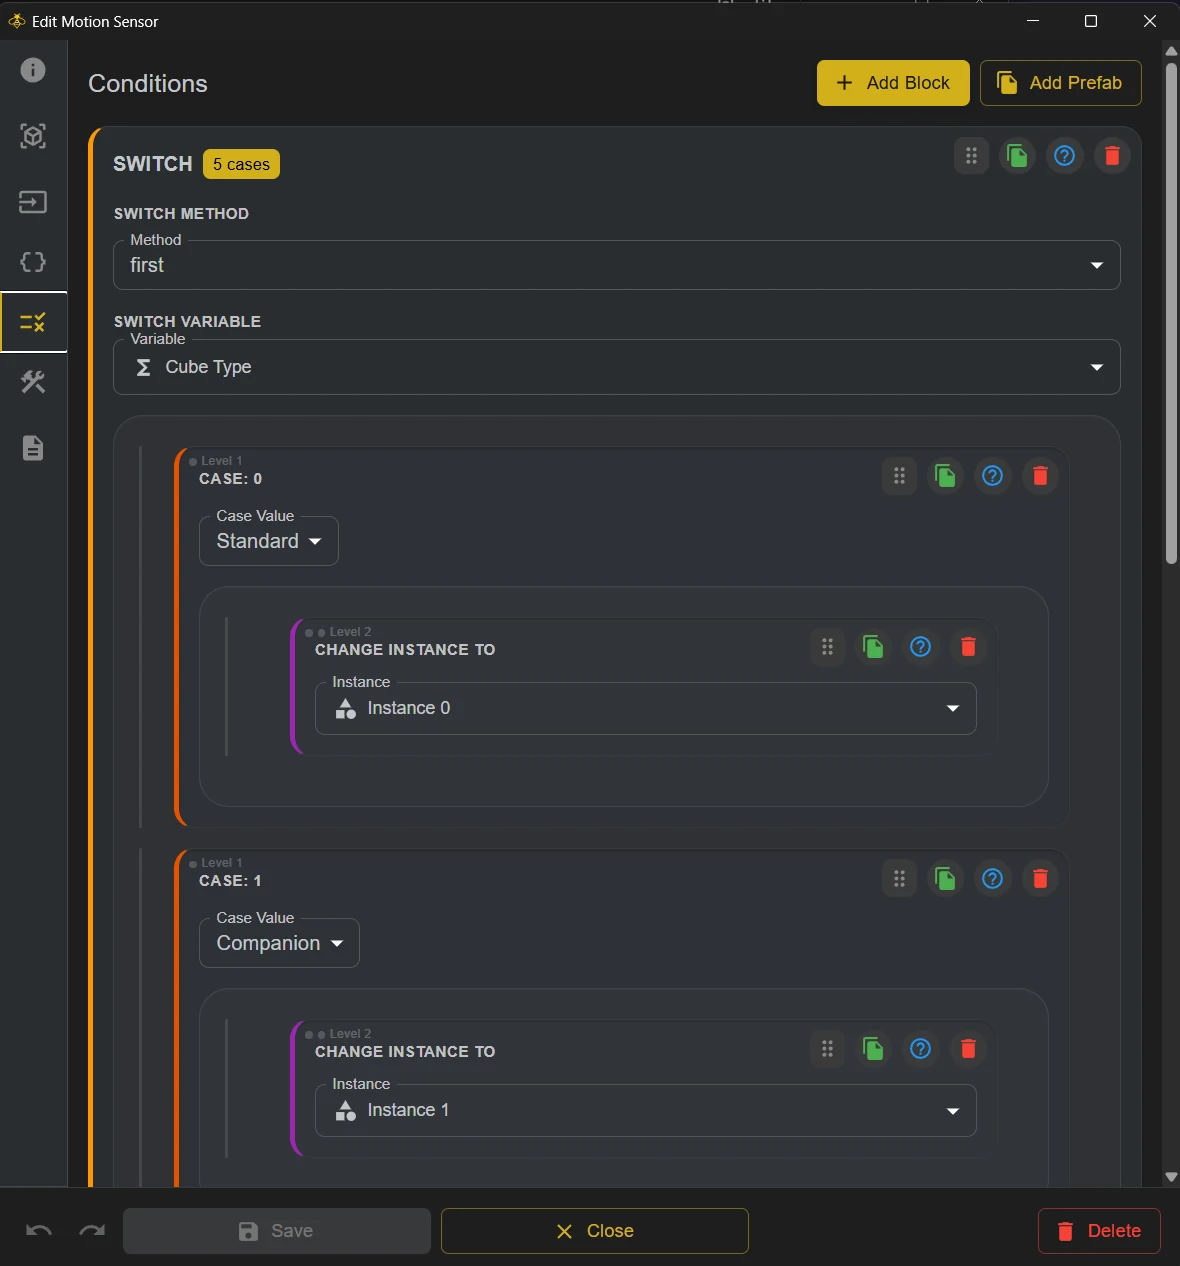Open help for CASE: 0 block

coord(992,476)
